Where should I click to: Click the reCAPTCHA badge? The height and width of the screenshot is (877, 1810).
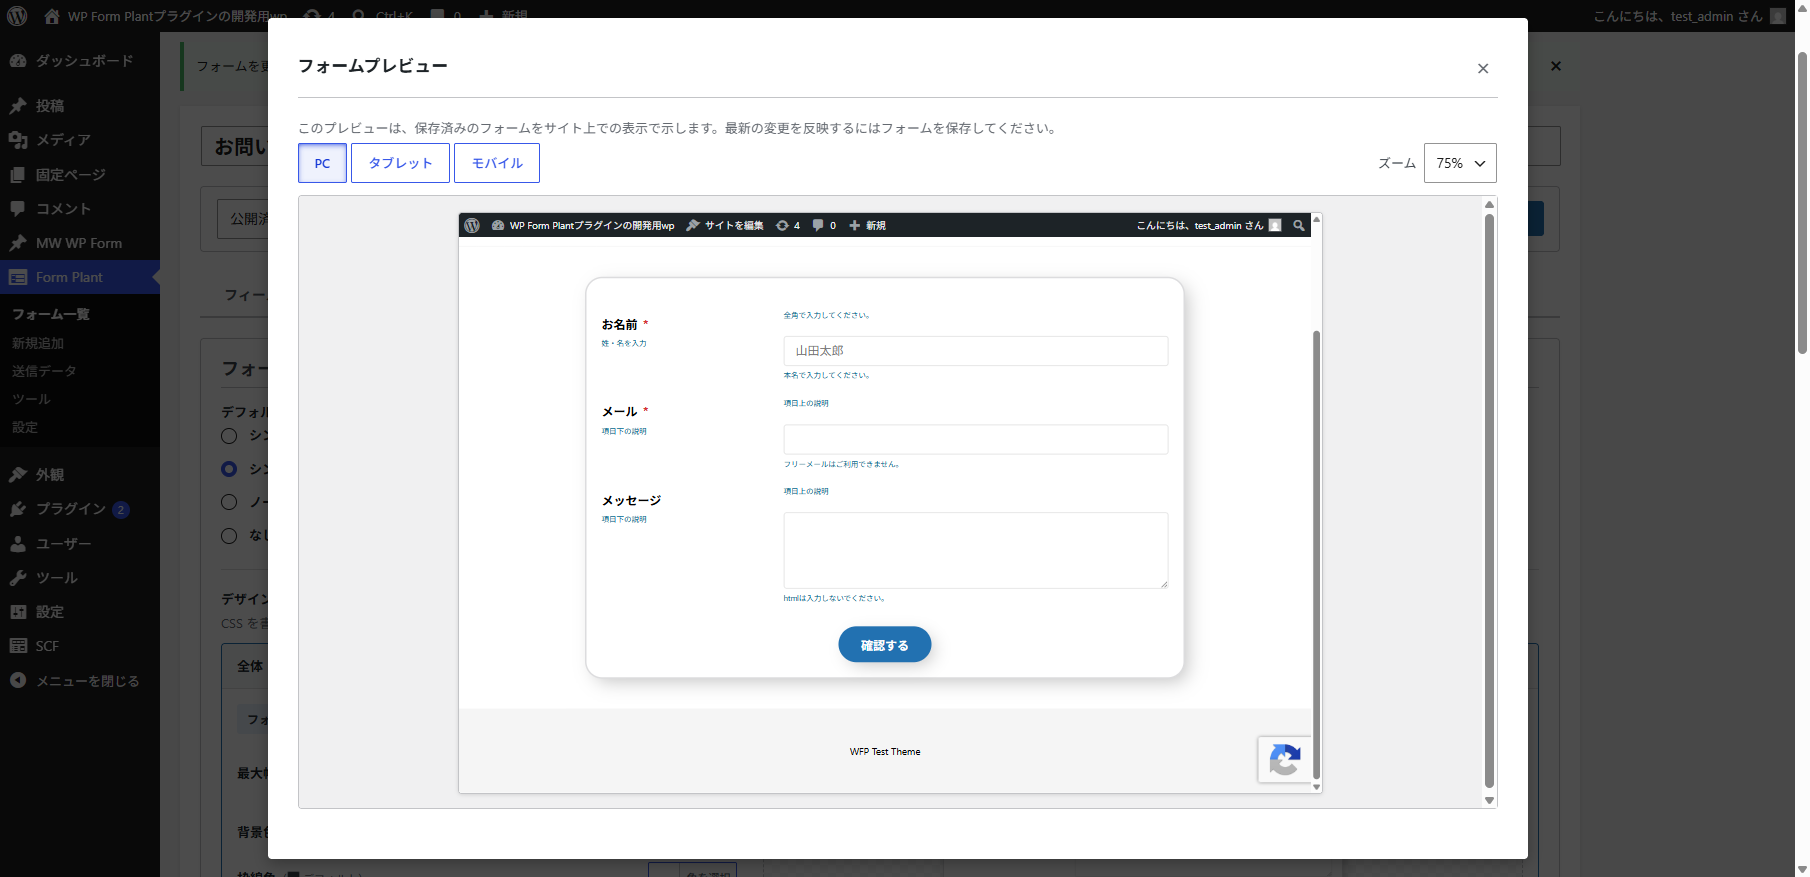pyautogui.click(x=1284, y=760)
